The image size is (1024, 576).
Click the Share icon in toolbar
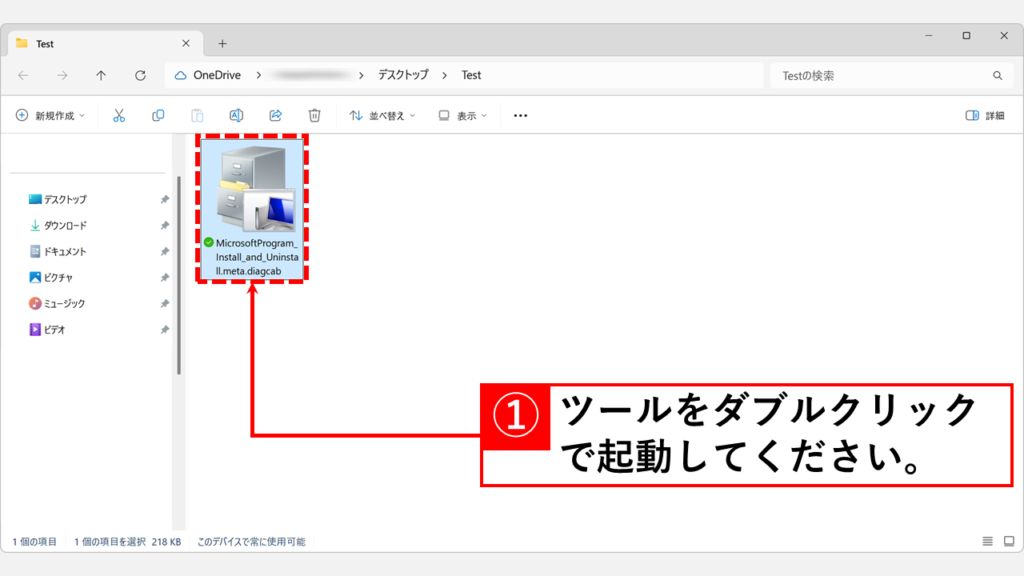point(276,116)
